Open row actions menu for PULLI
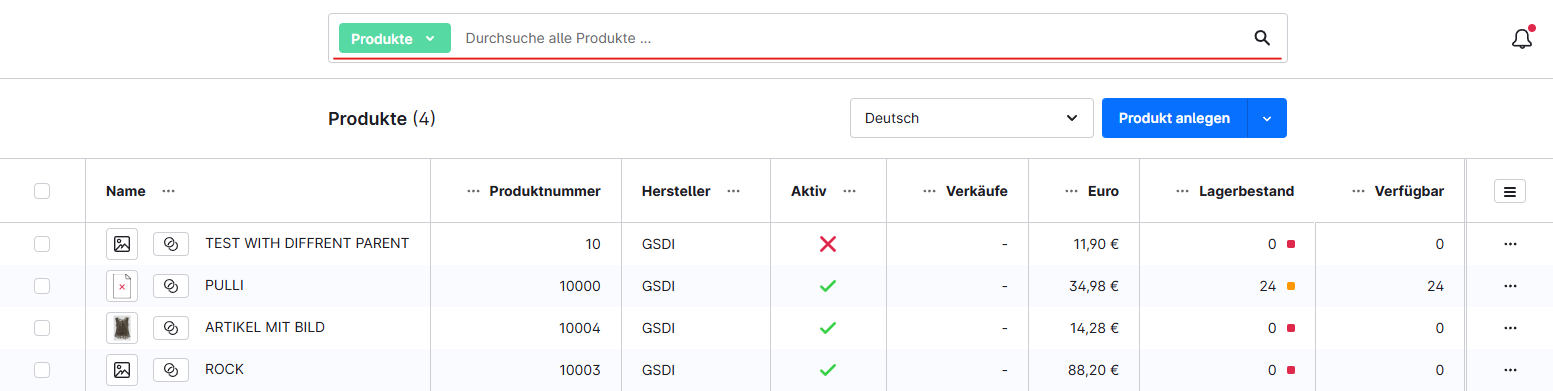The height and width of the screenshot is (391, 1553). pos(1510,286)
